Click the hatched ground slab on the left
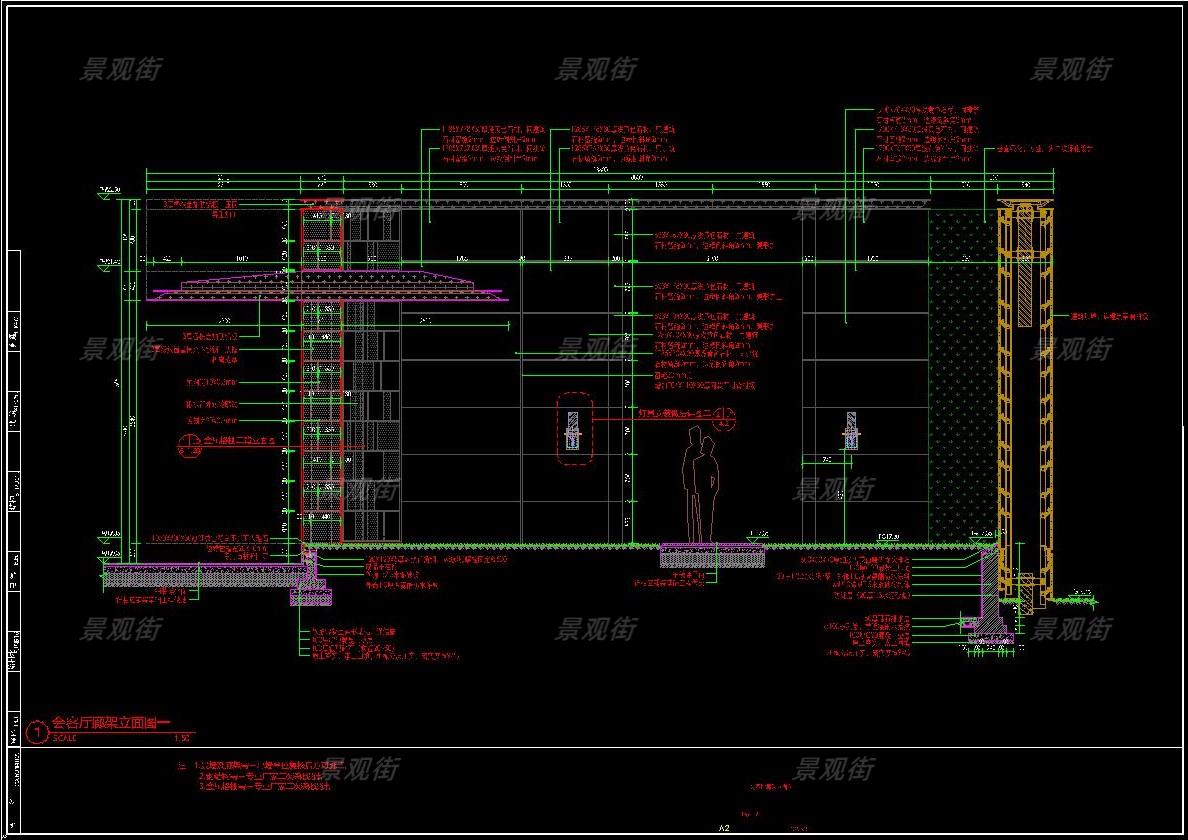Screen dimensions: 1188x840 coord(200,574)
